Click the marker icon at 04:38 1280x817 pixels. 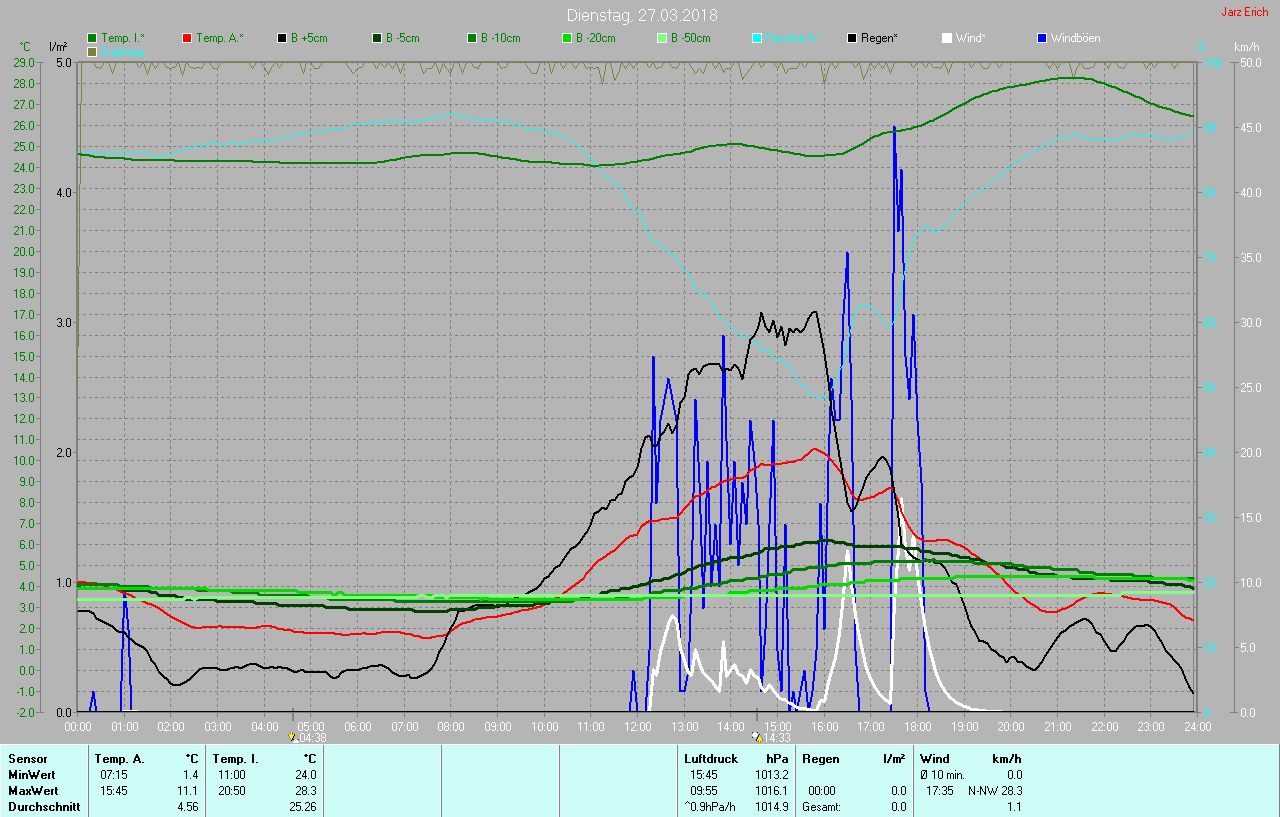point(293,737)
